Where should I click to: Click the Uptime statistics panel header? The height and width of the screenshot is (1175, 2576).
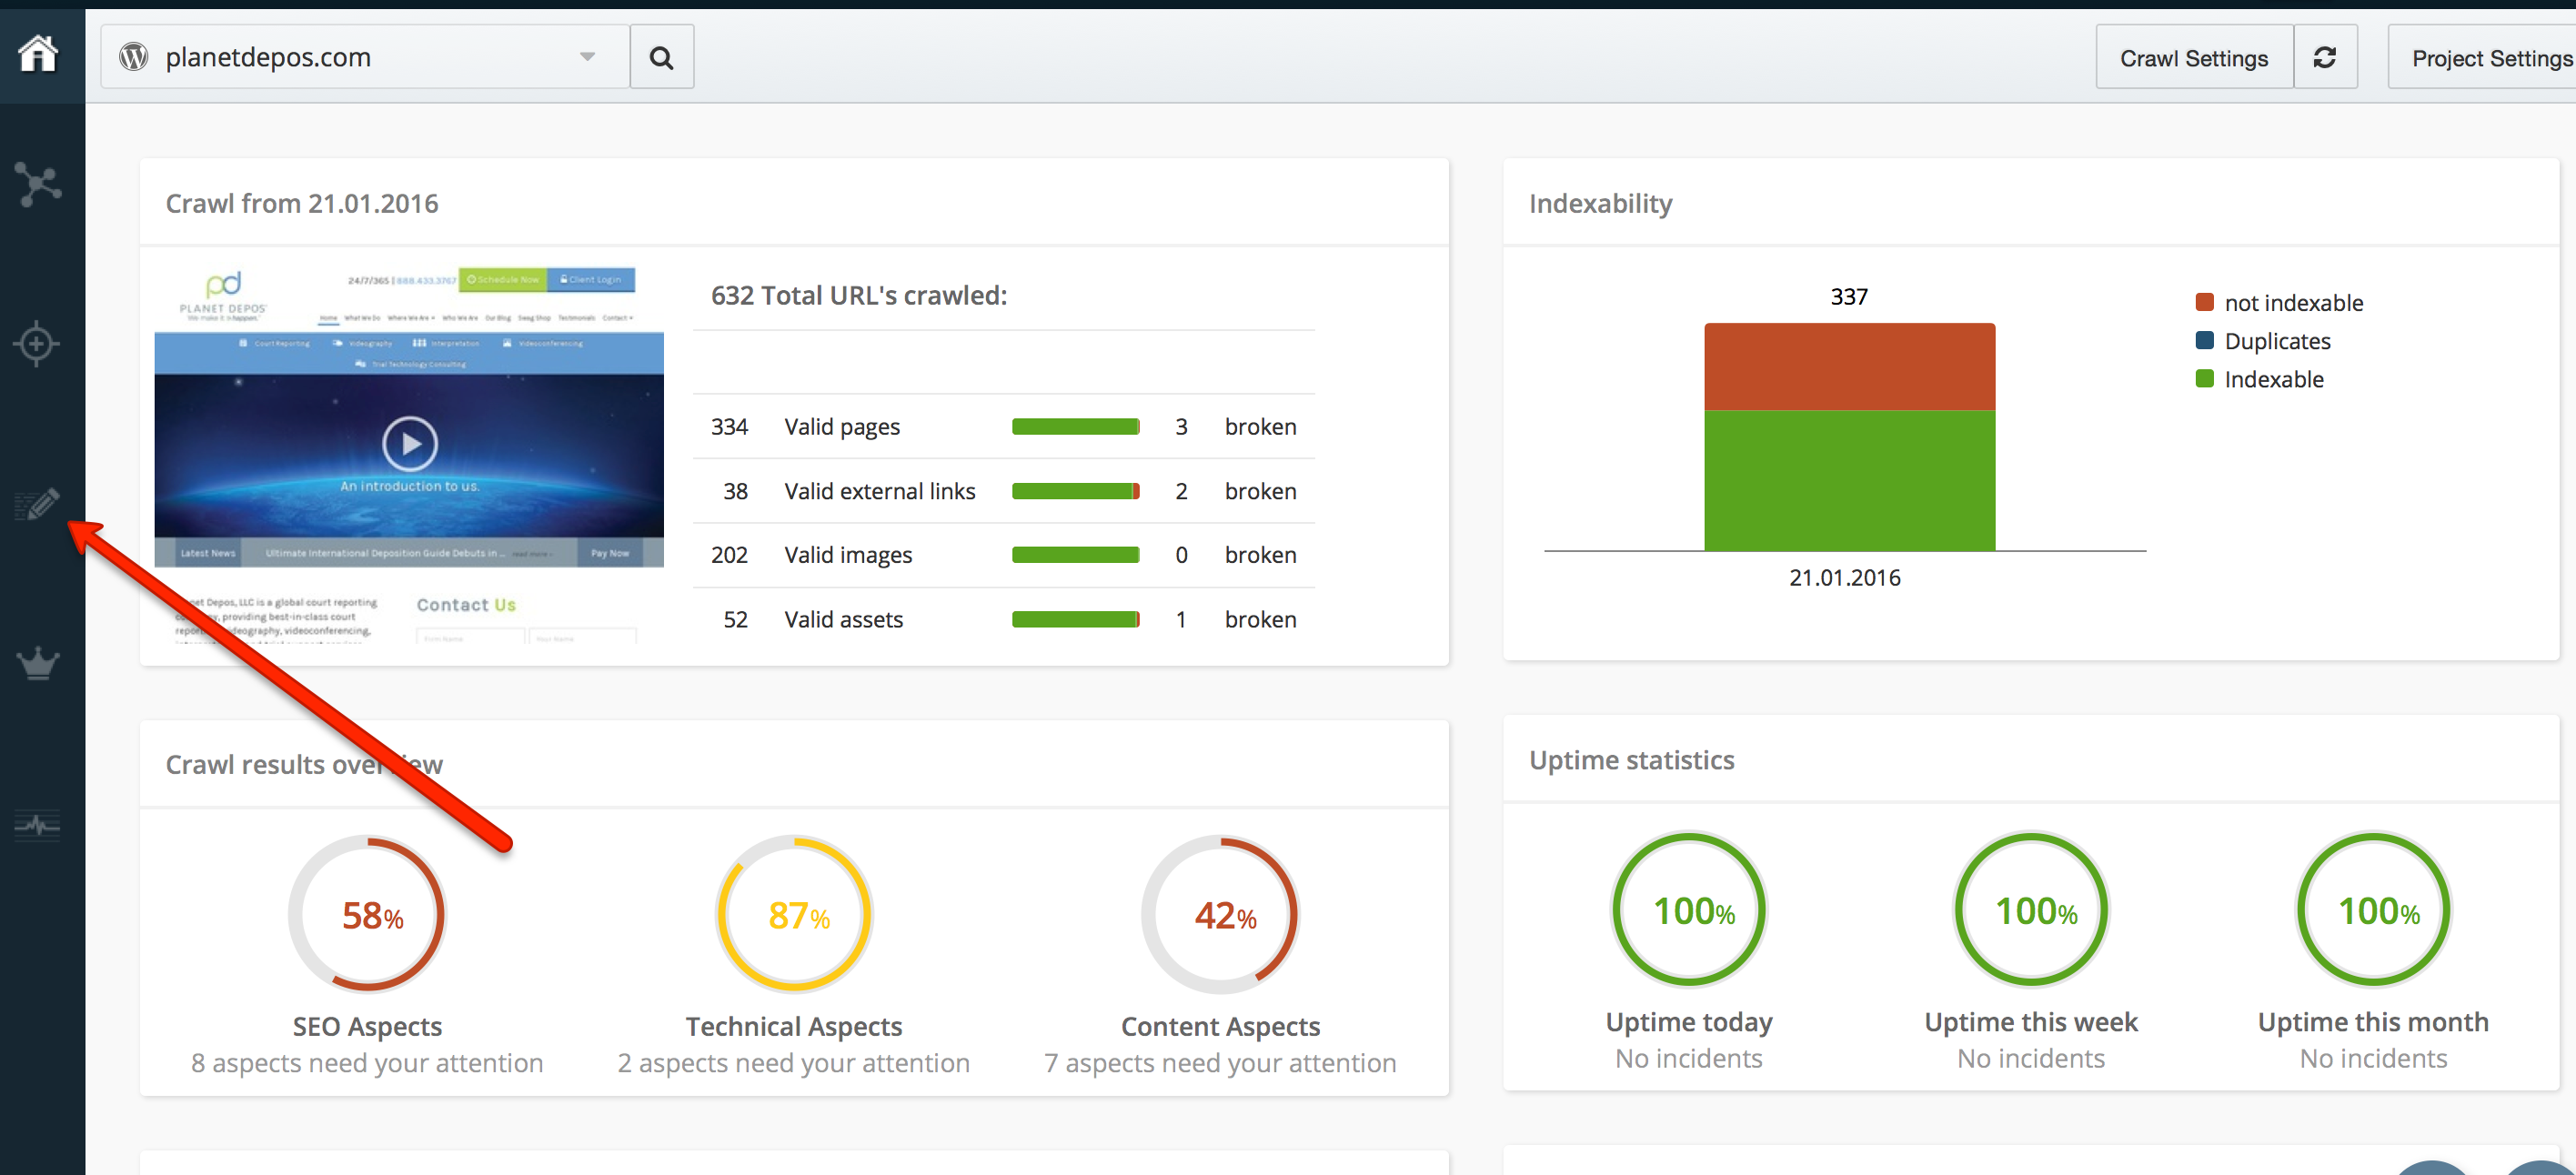tap(1631, 760)
